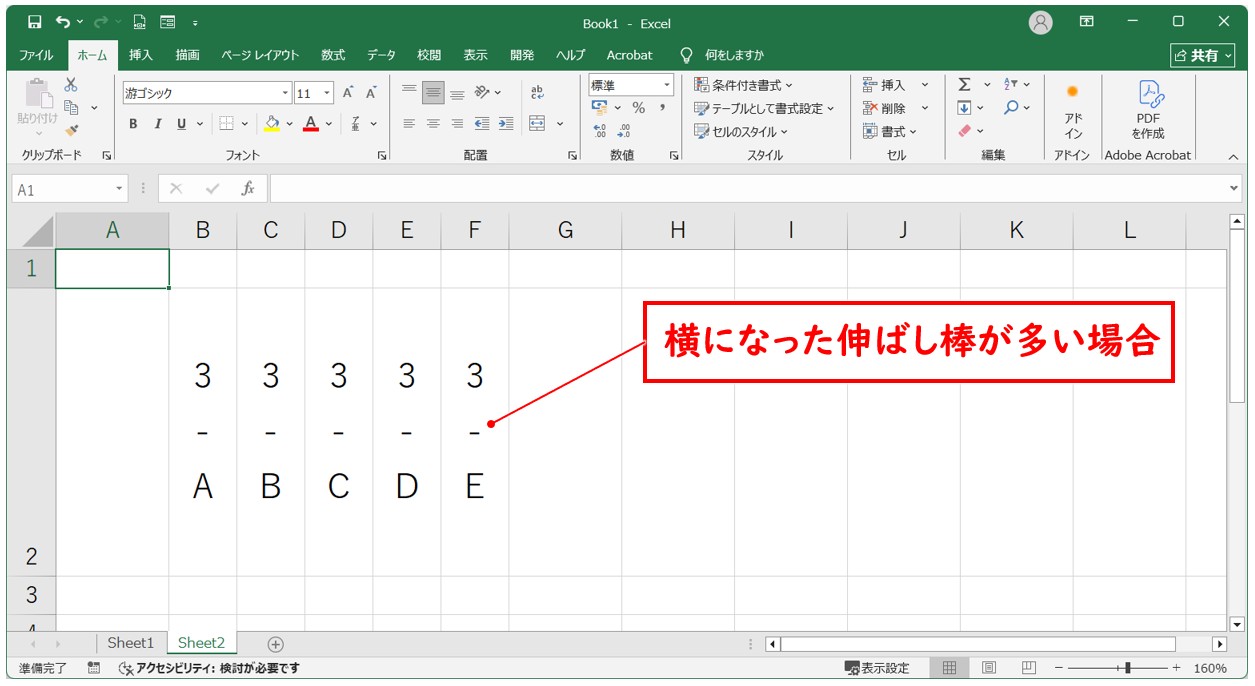Open the ファイル tab
The width and height of the screenshot is (1255, 686).
[36, 55]
